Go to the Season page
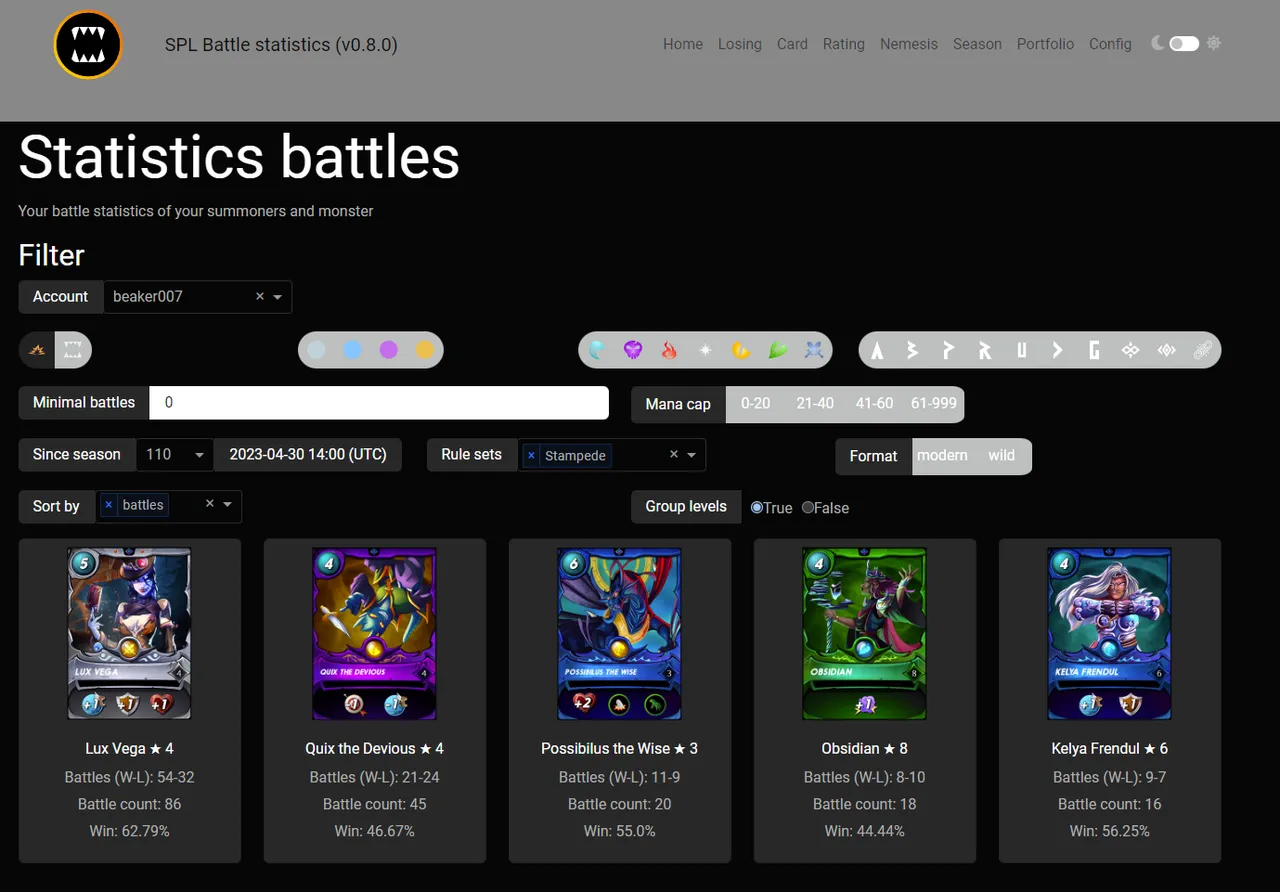Image resolution: width=1280 pixels, height=892 pixels. pyautogui.click(x=977, y=44)
